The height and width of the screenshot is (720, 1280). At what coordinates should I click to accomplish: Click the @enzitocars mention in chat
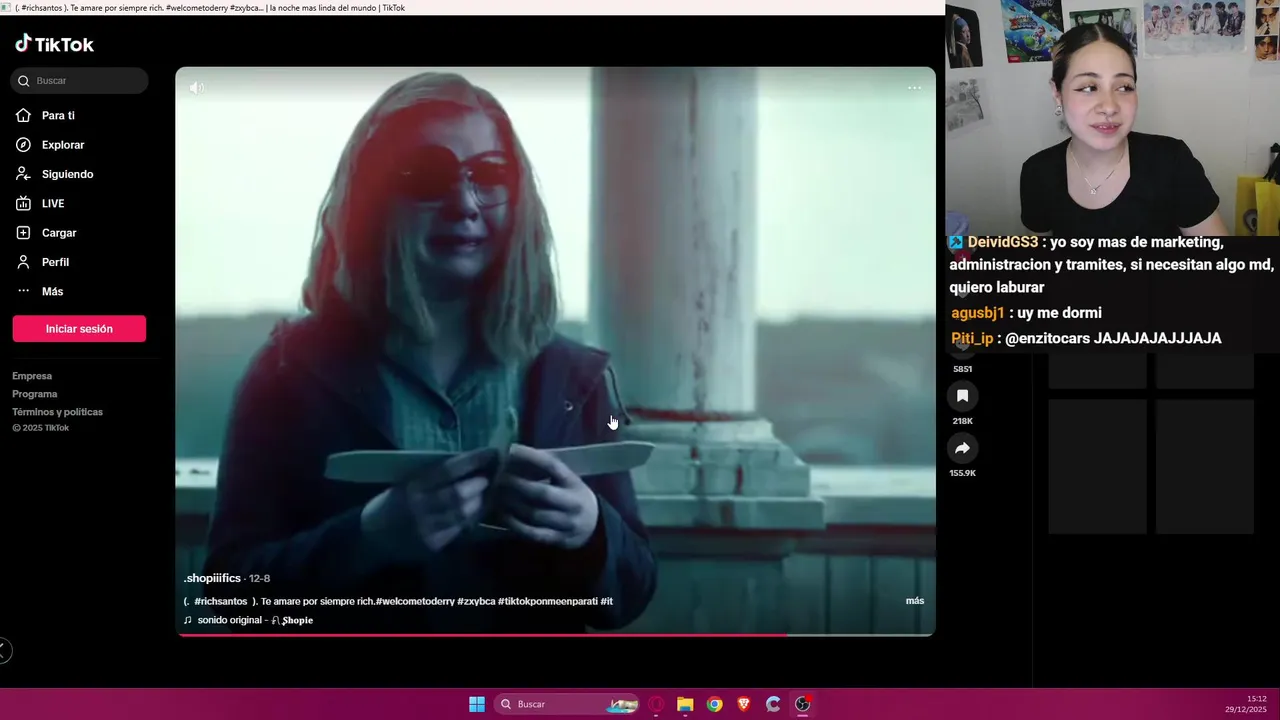(1047, 338)
